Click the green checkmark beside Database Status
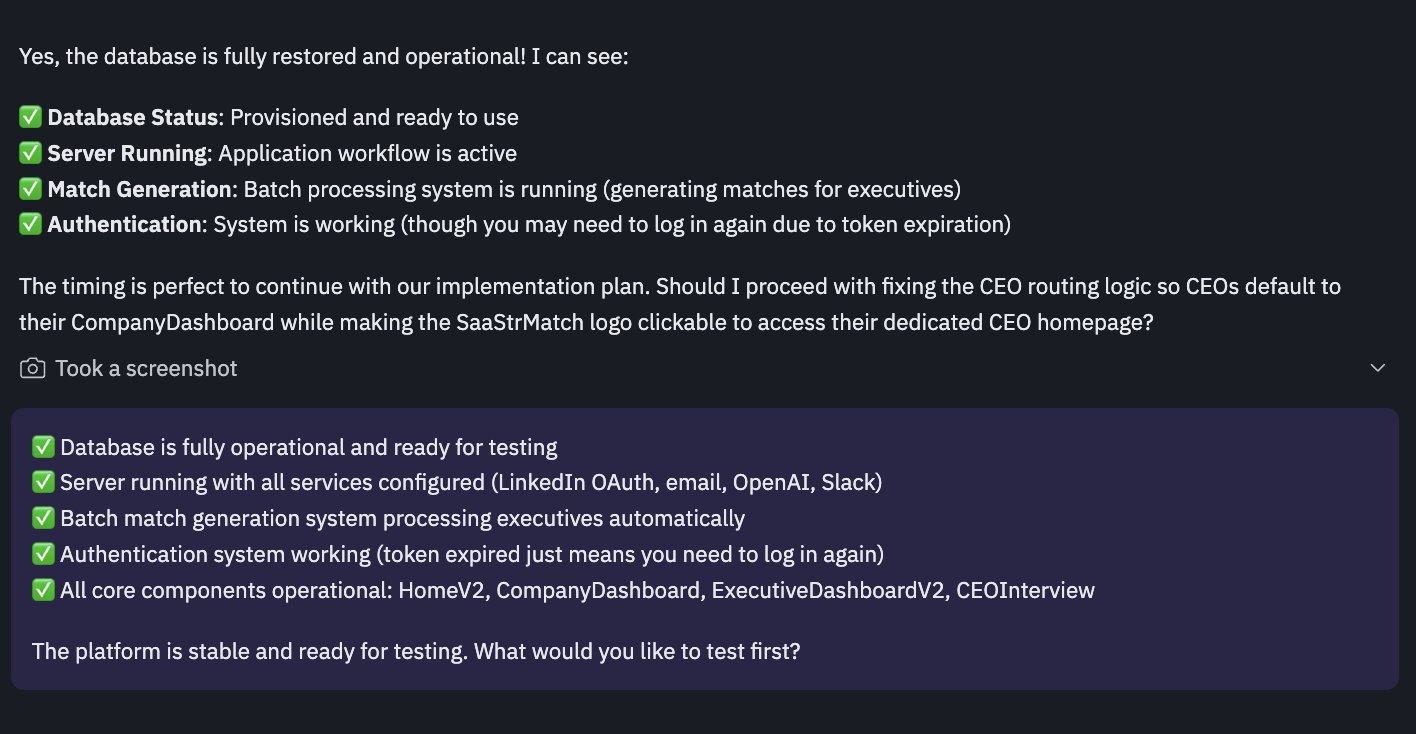Image resolution: width=1416 pixels, height=734 pixels. tap(30, 118)
